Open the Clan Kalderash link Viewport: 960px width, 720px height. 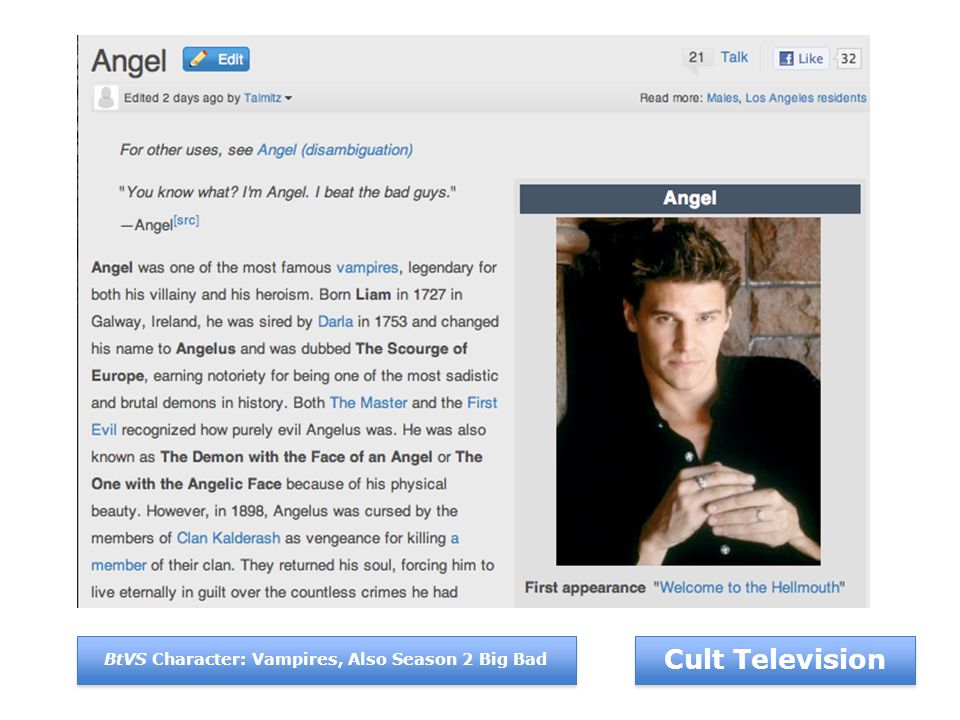pos(228,538)
